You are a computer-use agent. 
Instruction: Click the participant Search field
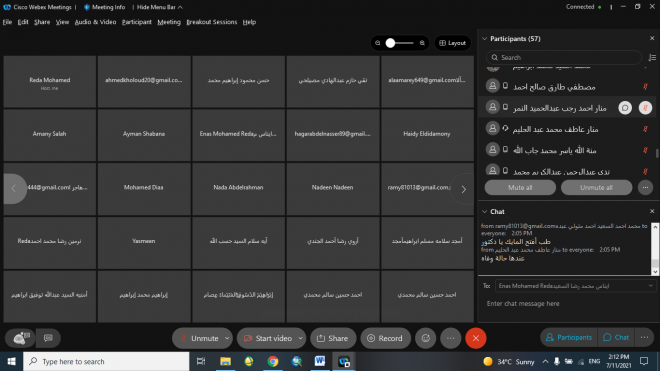564,57
